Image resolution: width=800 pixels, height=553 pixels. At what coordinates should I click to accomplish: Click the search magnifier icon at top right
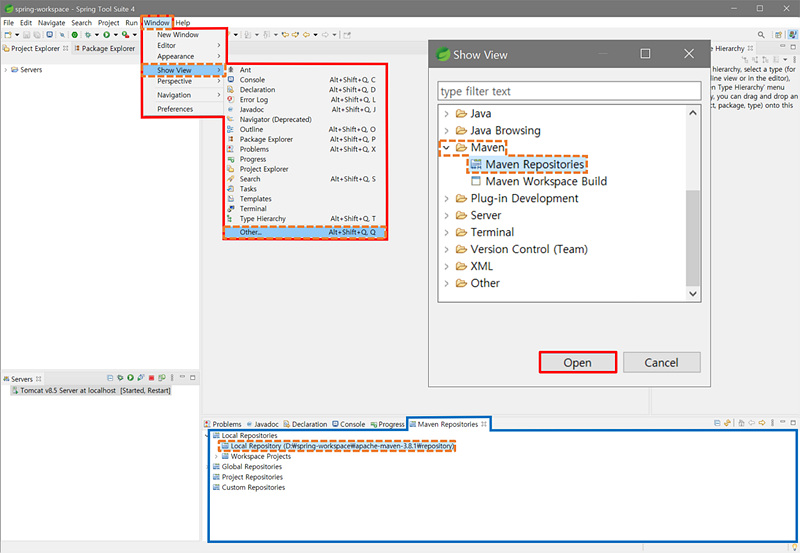click(761, 35)
